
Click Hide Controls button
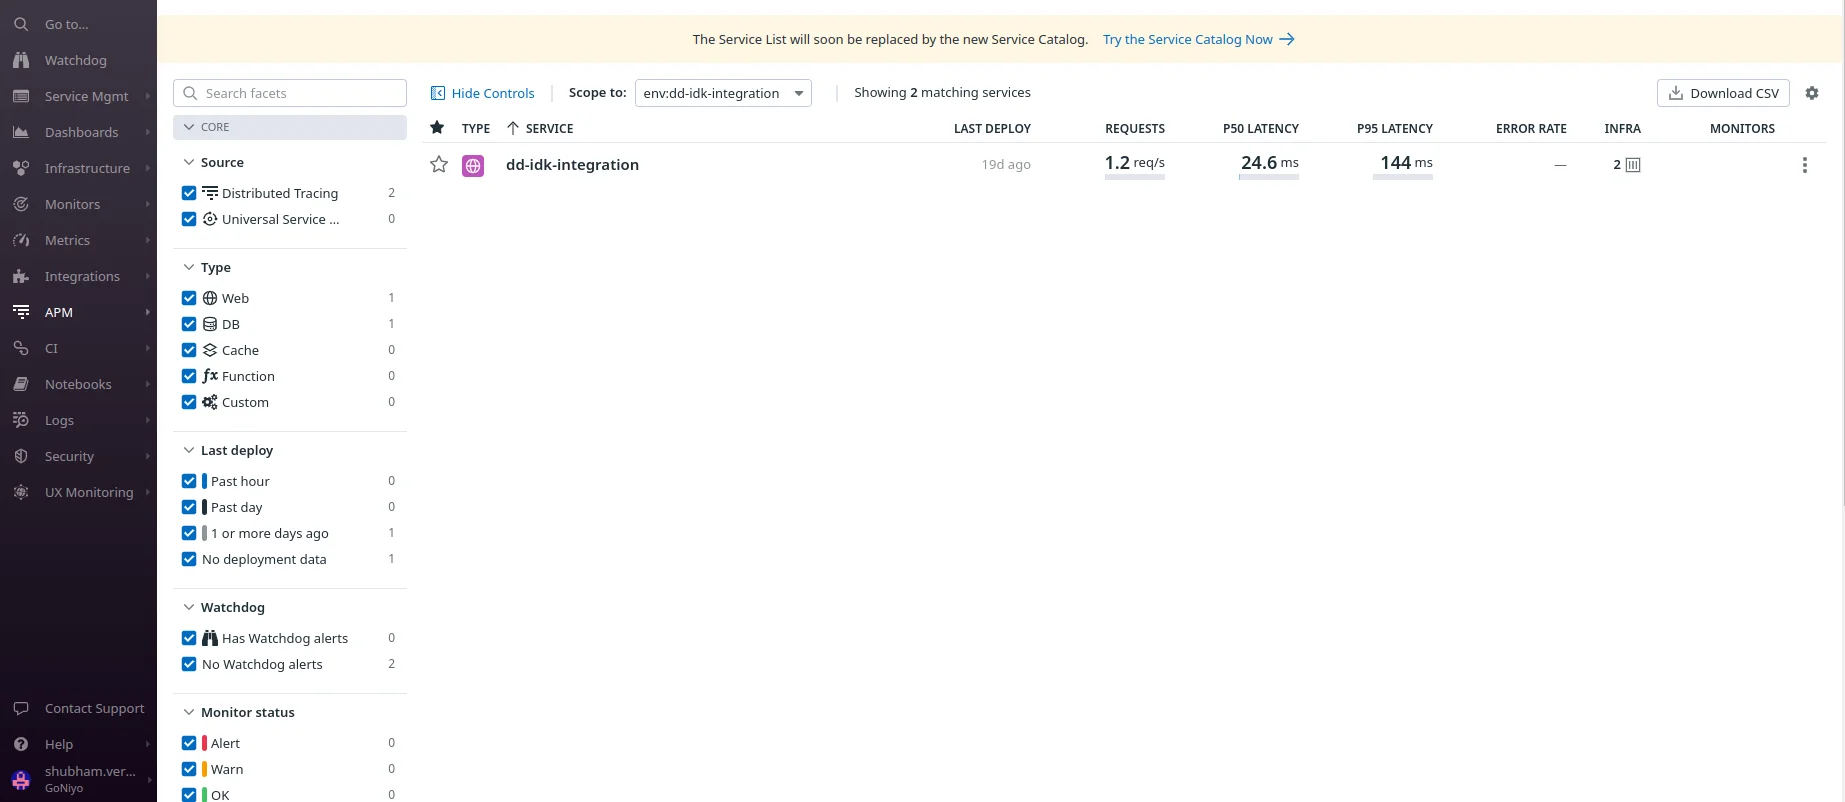[x=483, y=93]
